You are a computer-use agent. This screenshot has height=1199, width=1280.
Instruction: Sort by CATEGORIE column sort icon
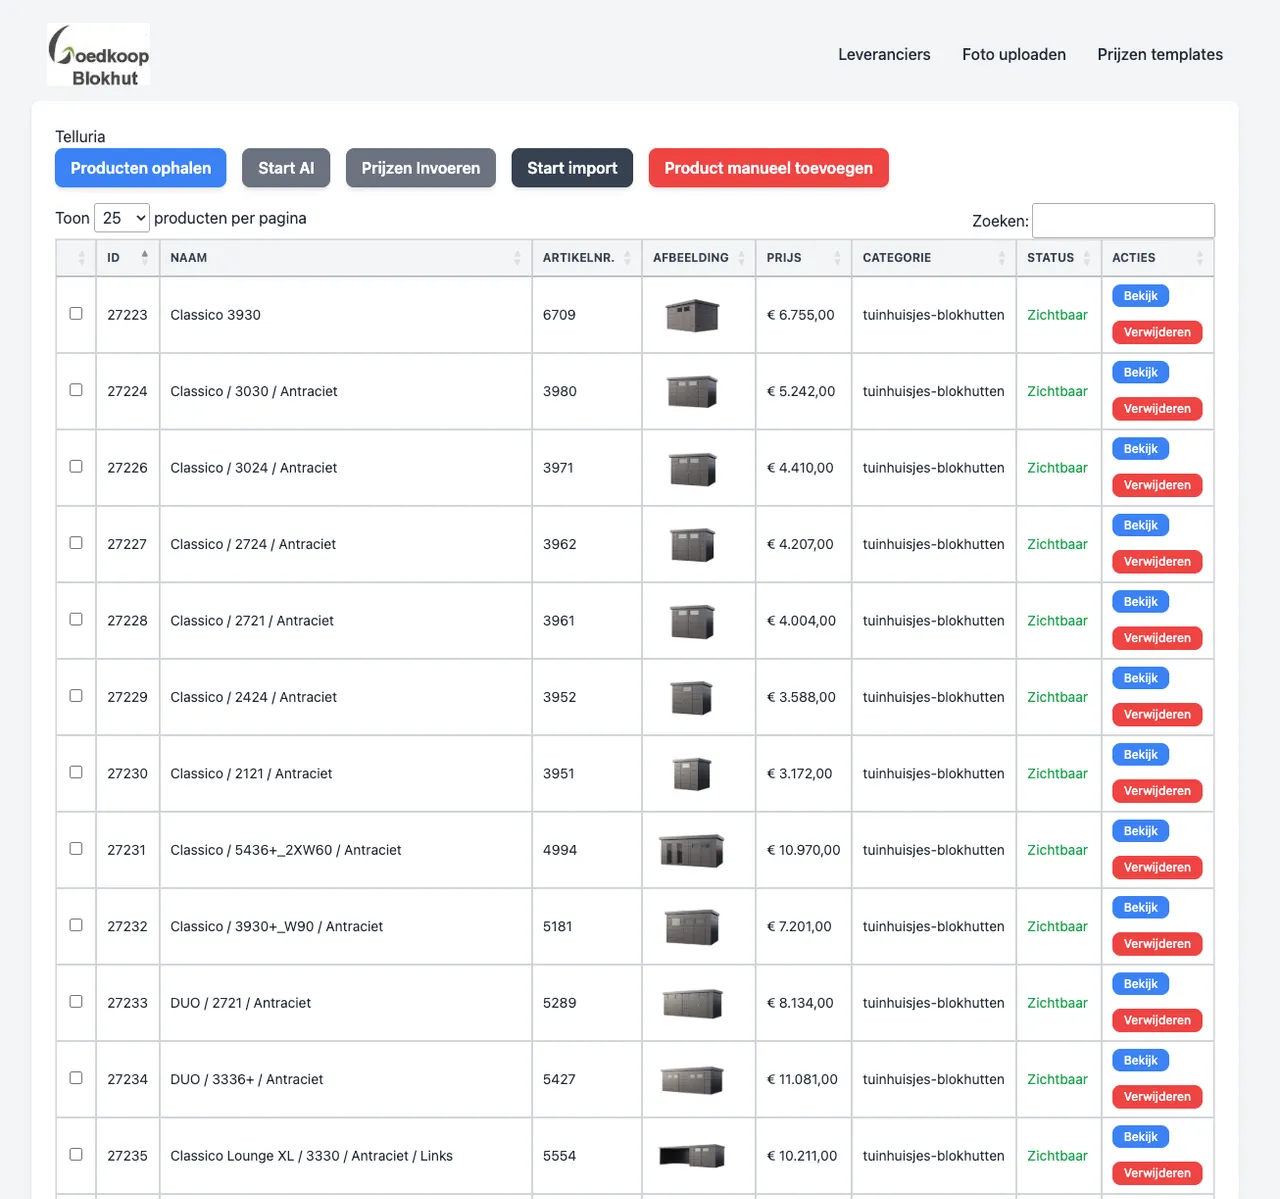point(1001,258)
